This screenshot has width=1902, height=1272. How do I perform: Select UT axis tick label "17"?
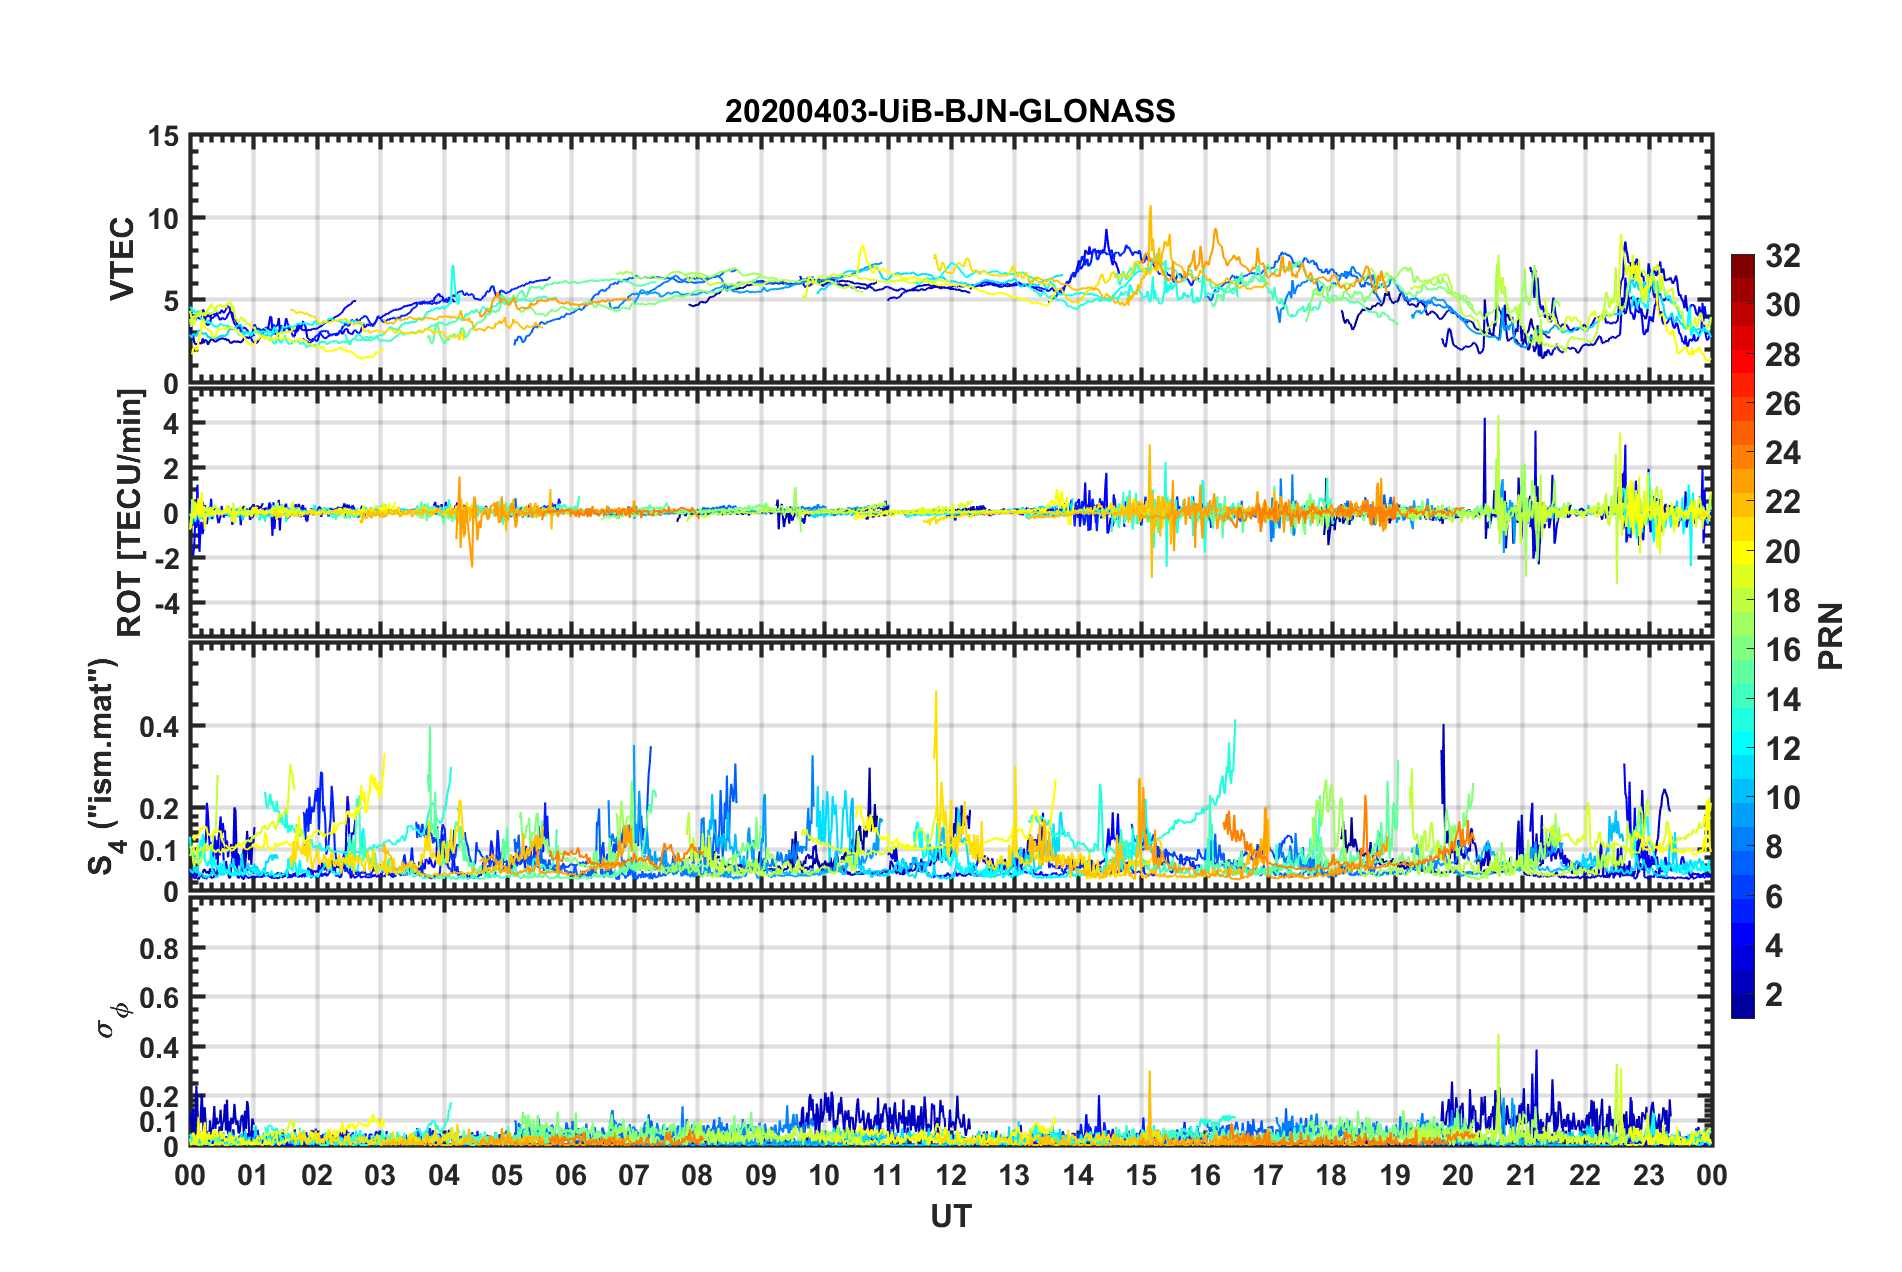1268,1175
